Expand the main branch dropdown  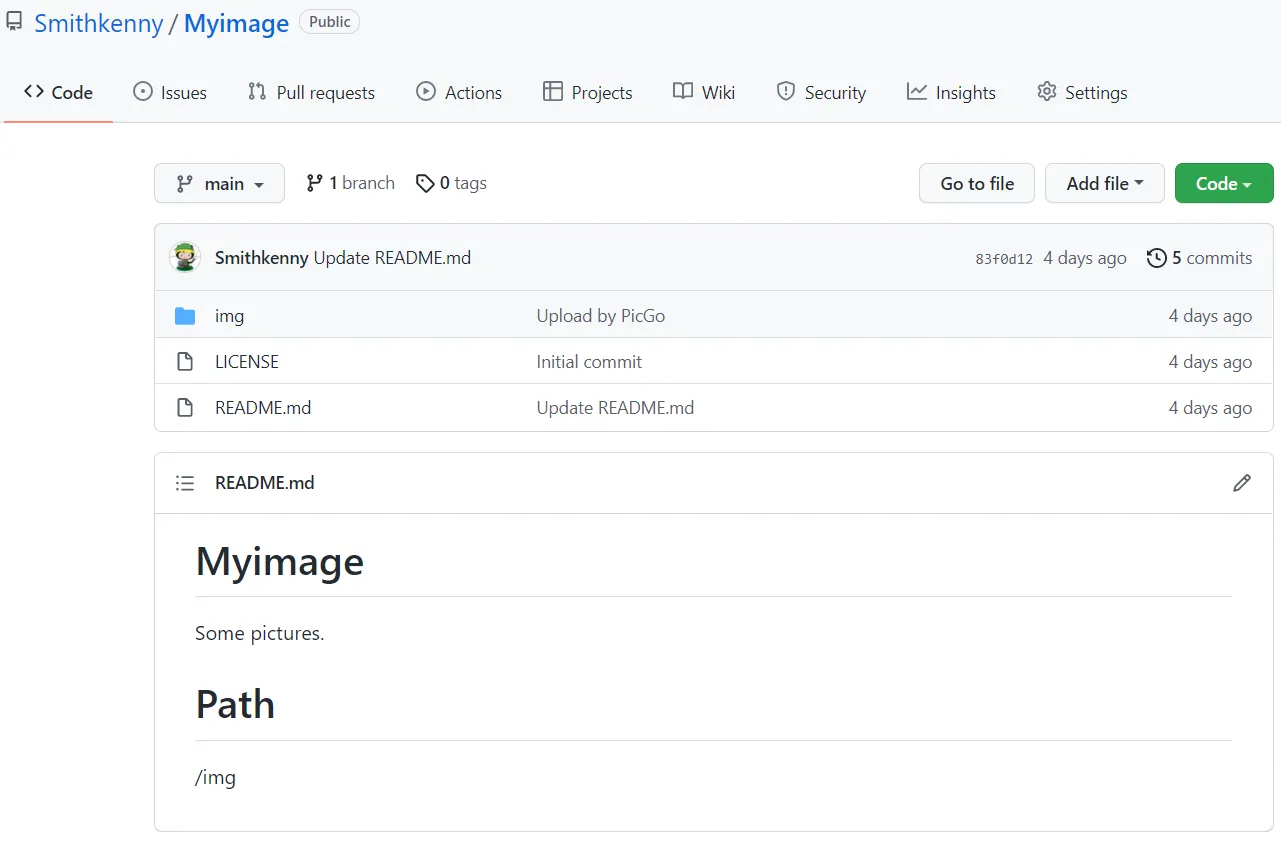tap(219, 183)
